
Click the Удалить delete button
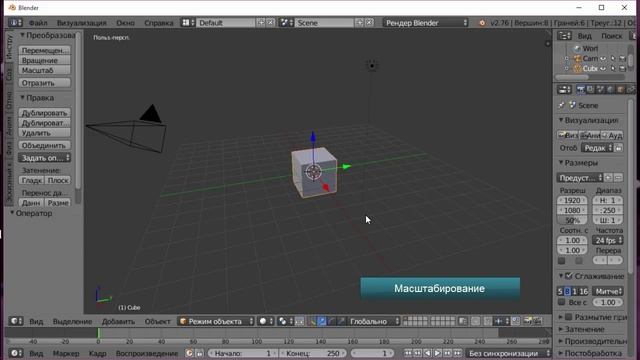[x=44, y=133]
